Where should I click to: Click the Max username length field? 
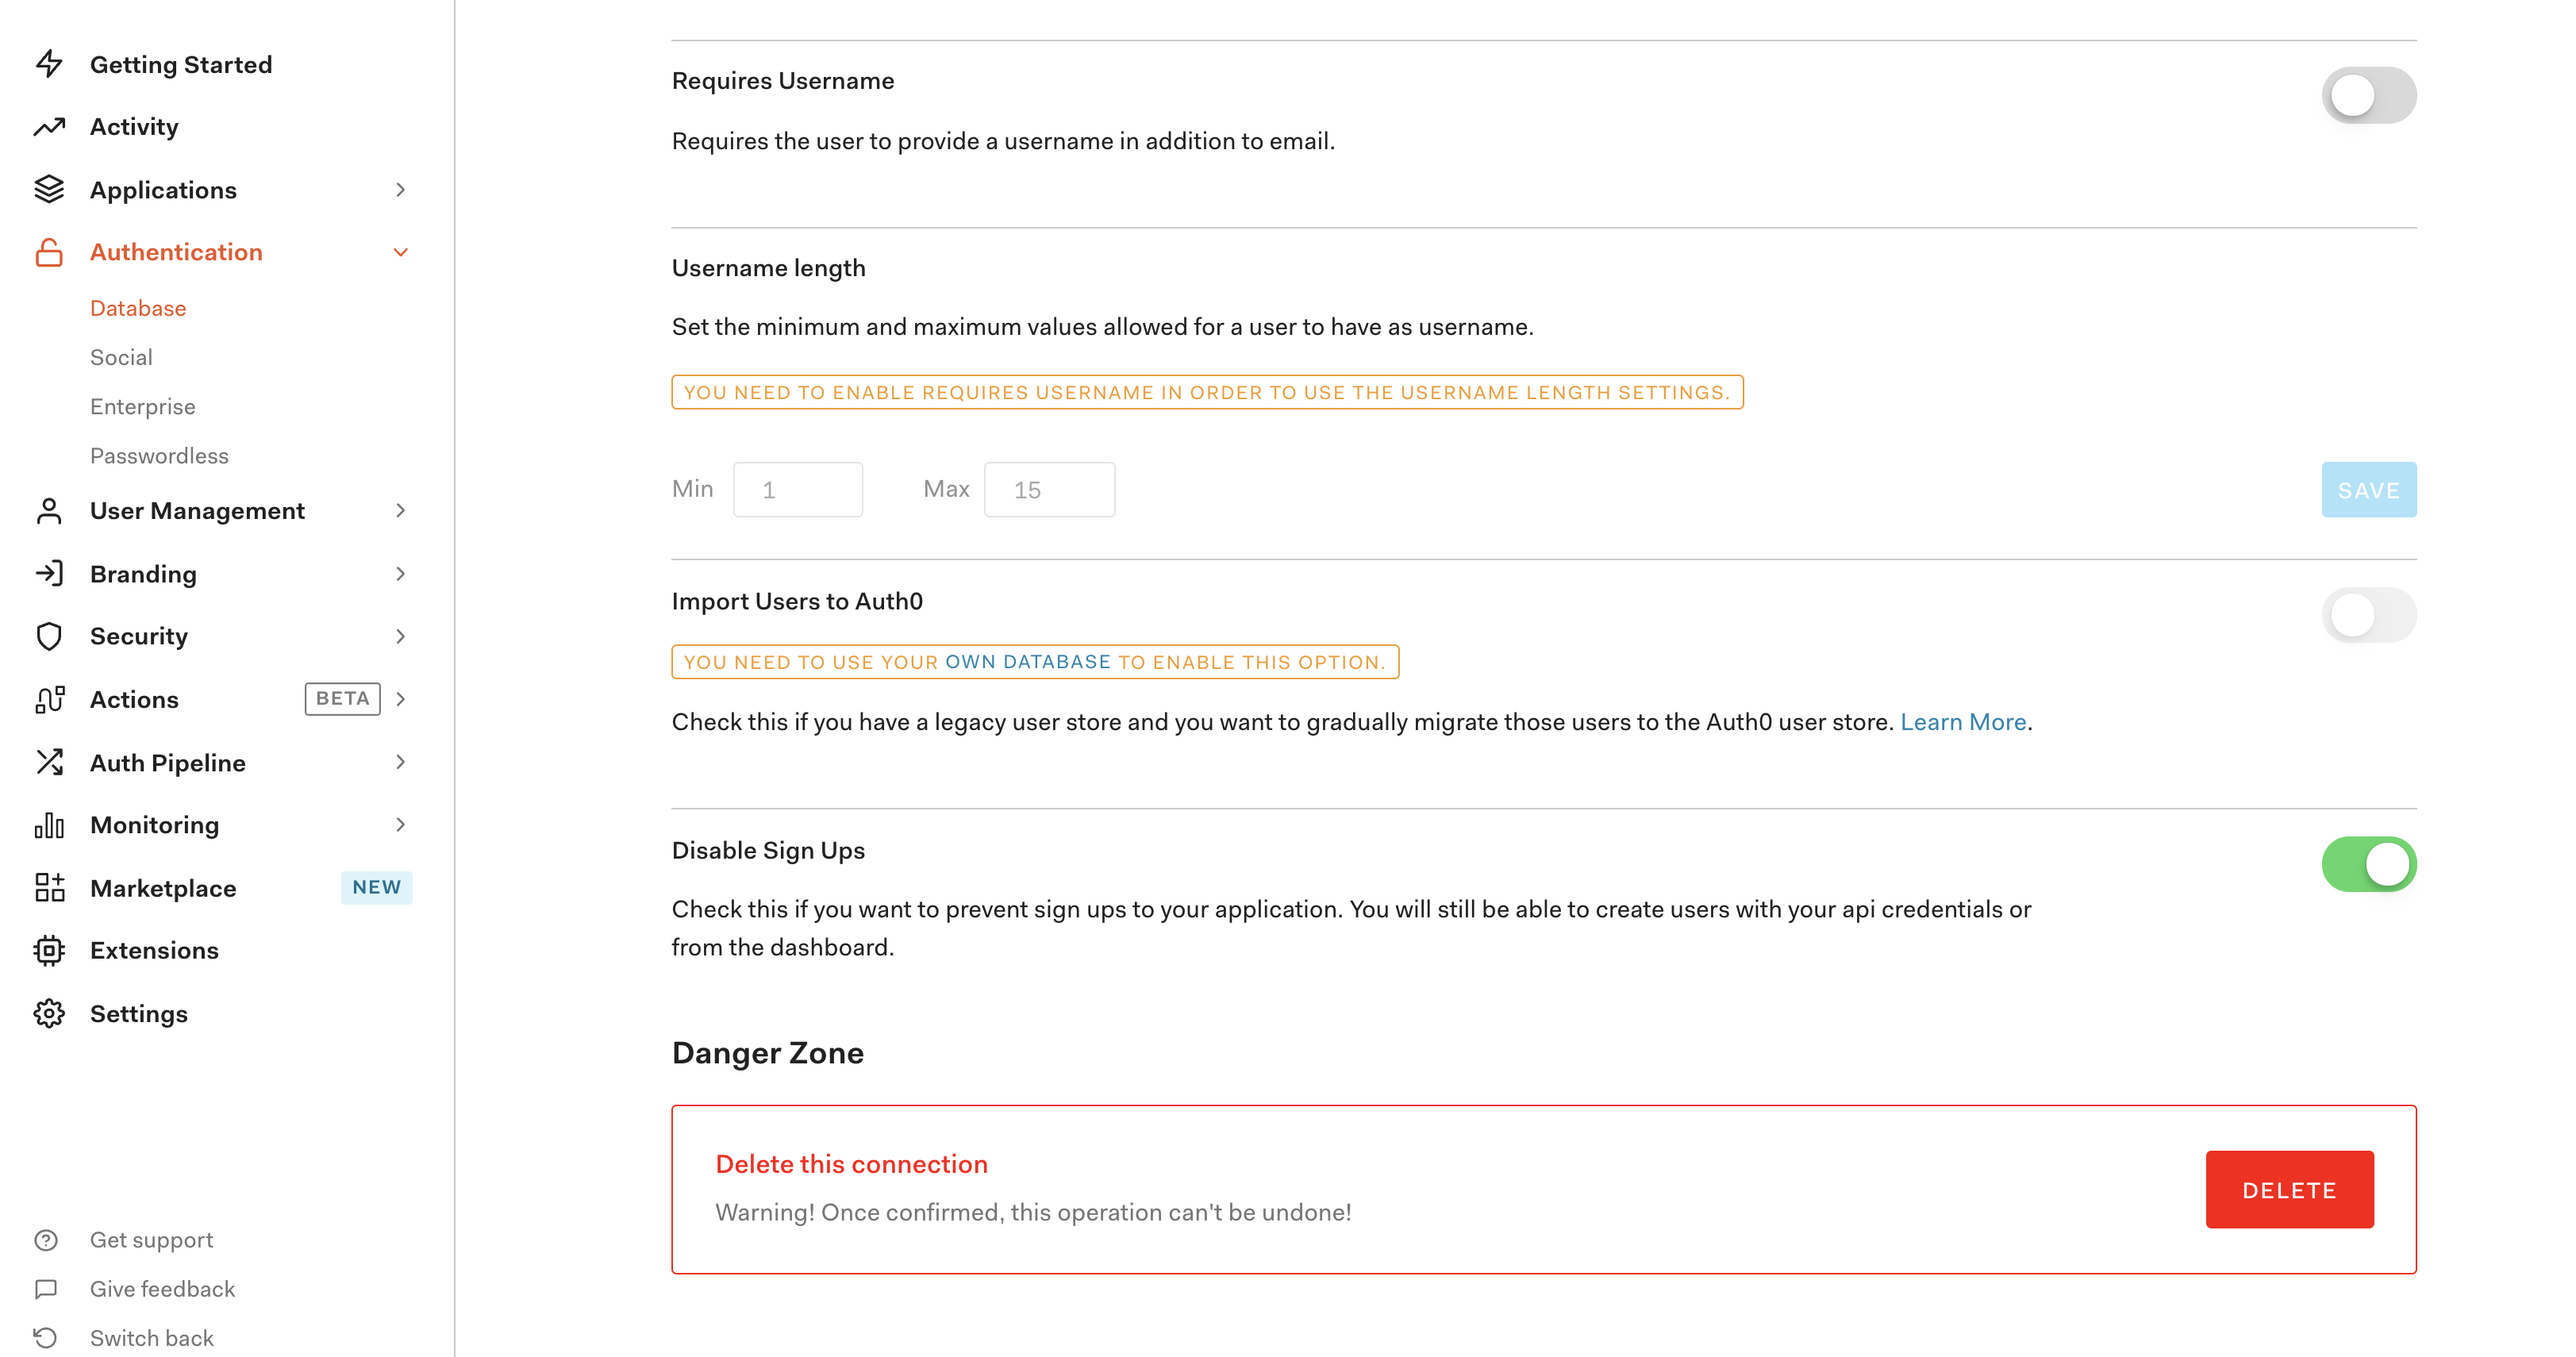pyautogui.click(x=1048, y=490)
